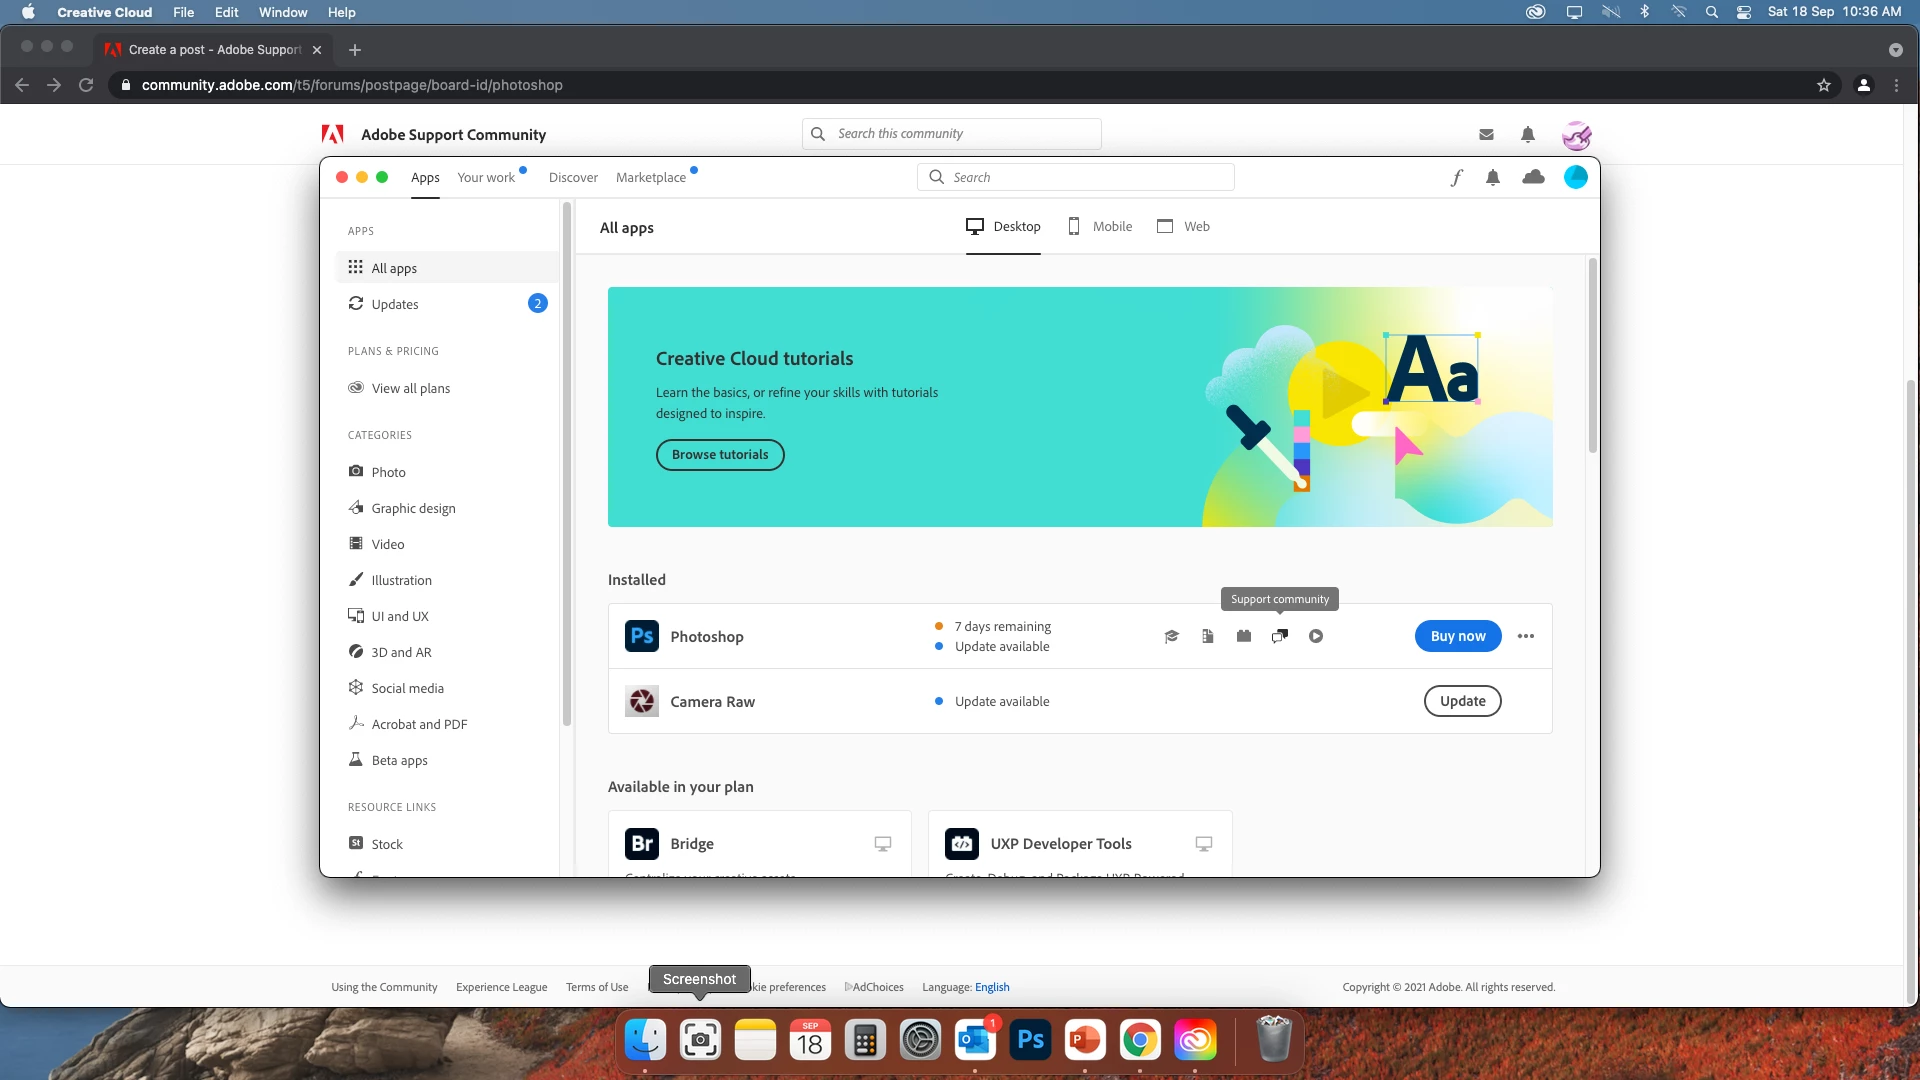This screenshot has height=1080, width=1920.
Task: Open Creative Cloud notifications bell
Action: pyautogui.click(x=1493, y=177)
